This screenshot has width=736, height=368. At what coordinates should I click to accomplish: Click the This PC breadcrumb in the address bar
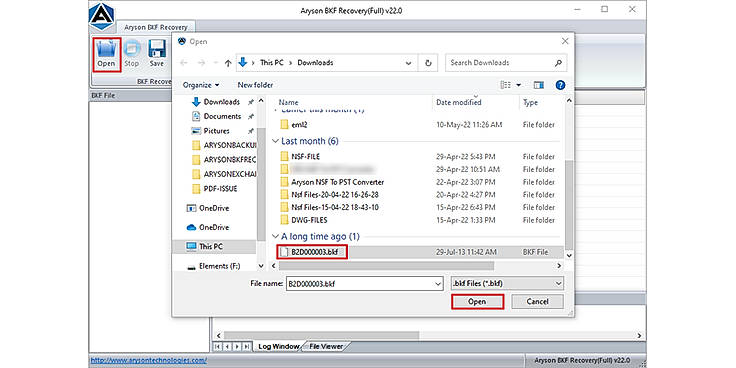pyautogui.click(x=272, y=63)
